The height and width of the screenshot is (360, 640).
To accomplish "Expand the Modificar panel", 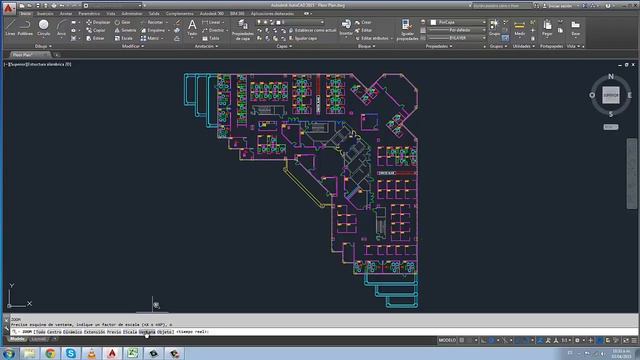I will 133,46.
